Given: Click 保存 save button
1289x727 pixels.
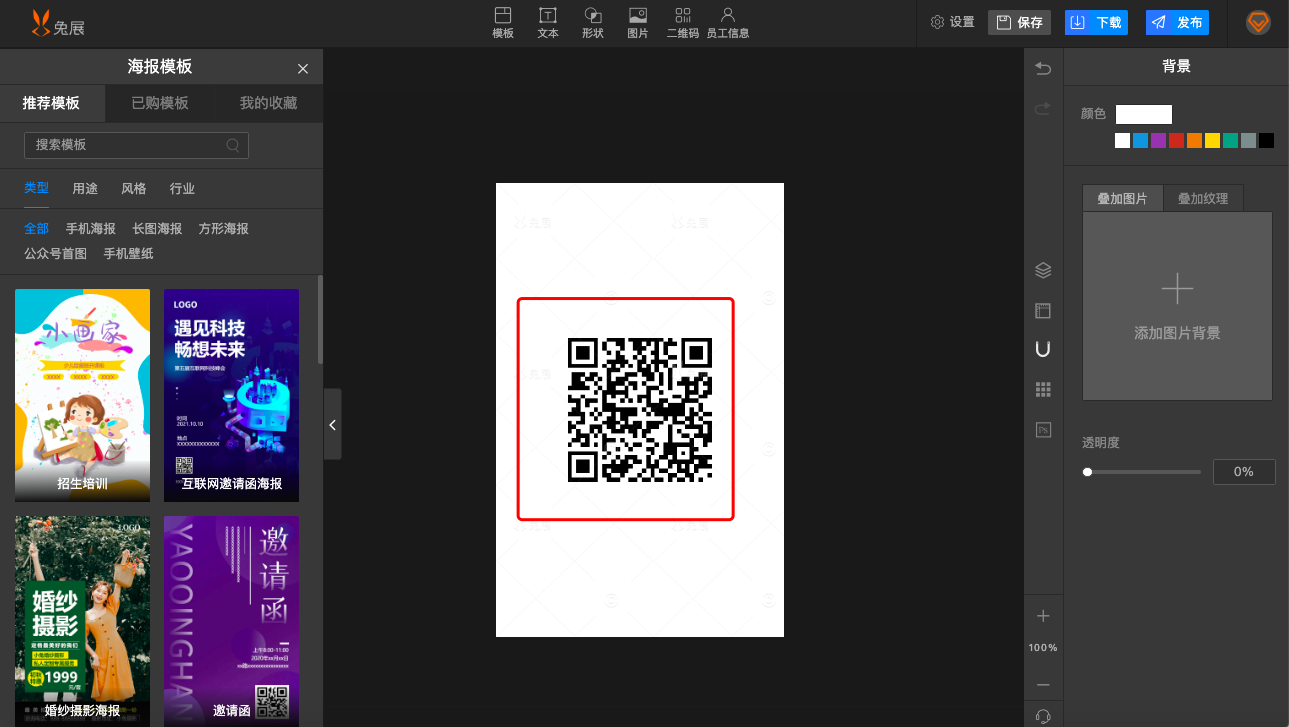Looking at the screenshot, I should [x=1019, y=22].
